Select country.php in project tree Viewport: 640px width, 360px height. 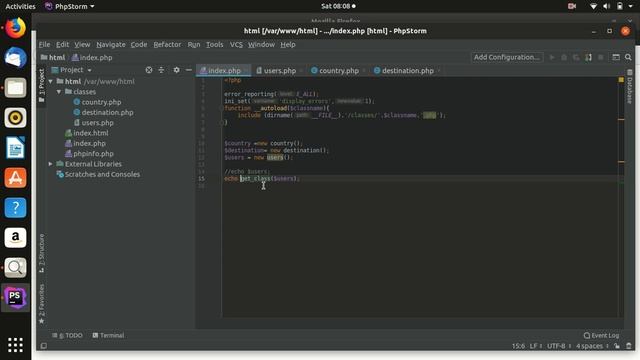pos(101,102)
